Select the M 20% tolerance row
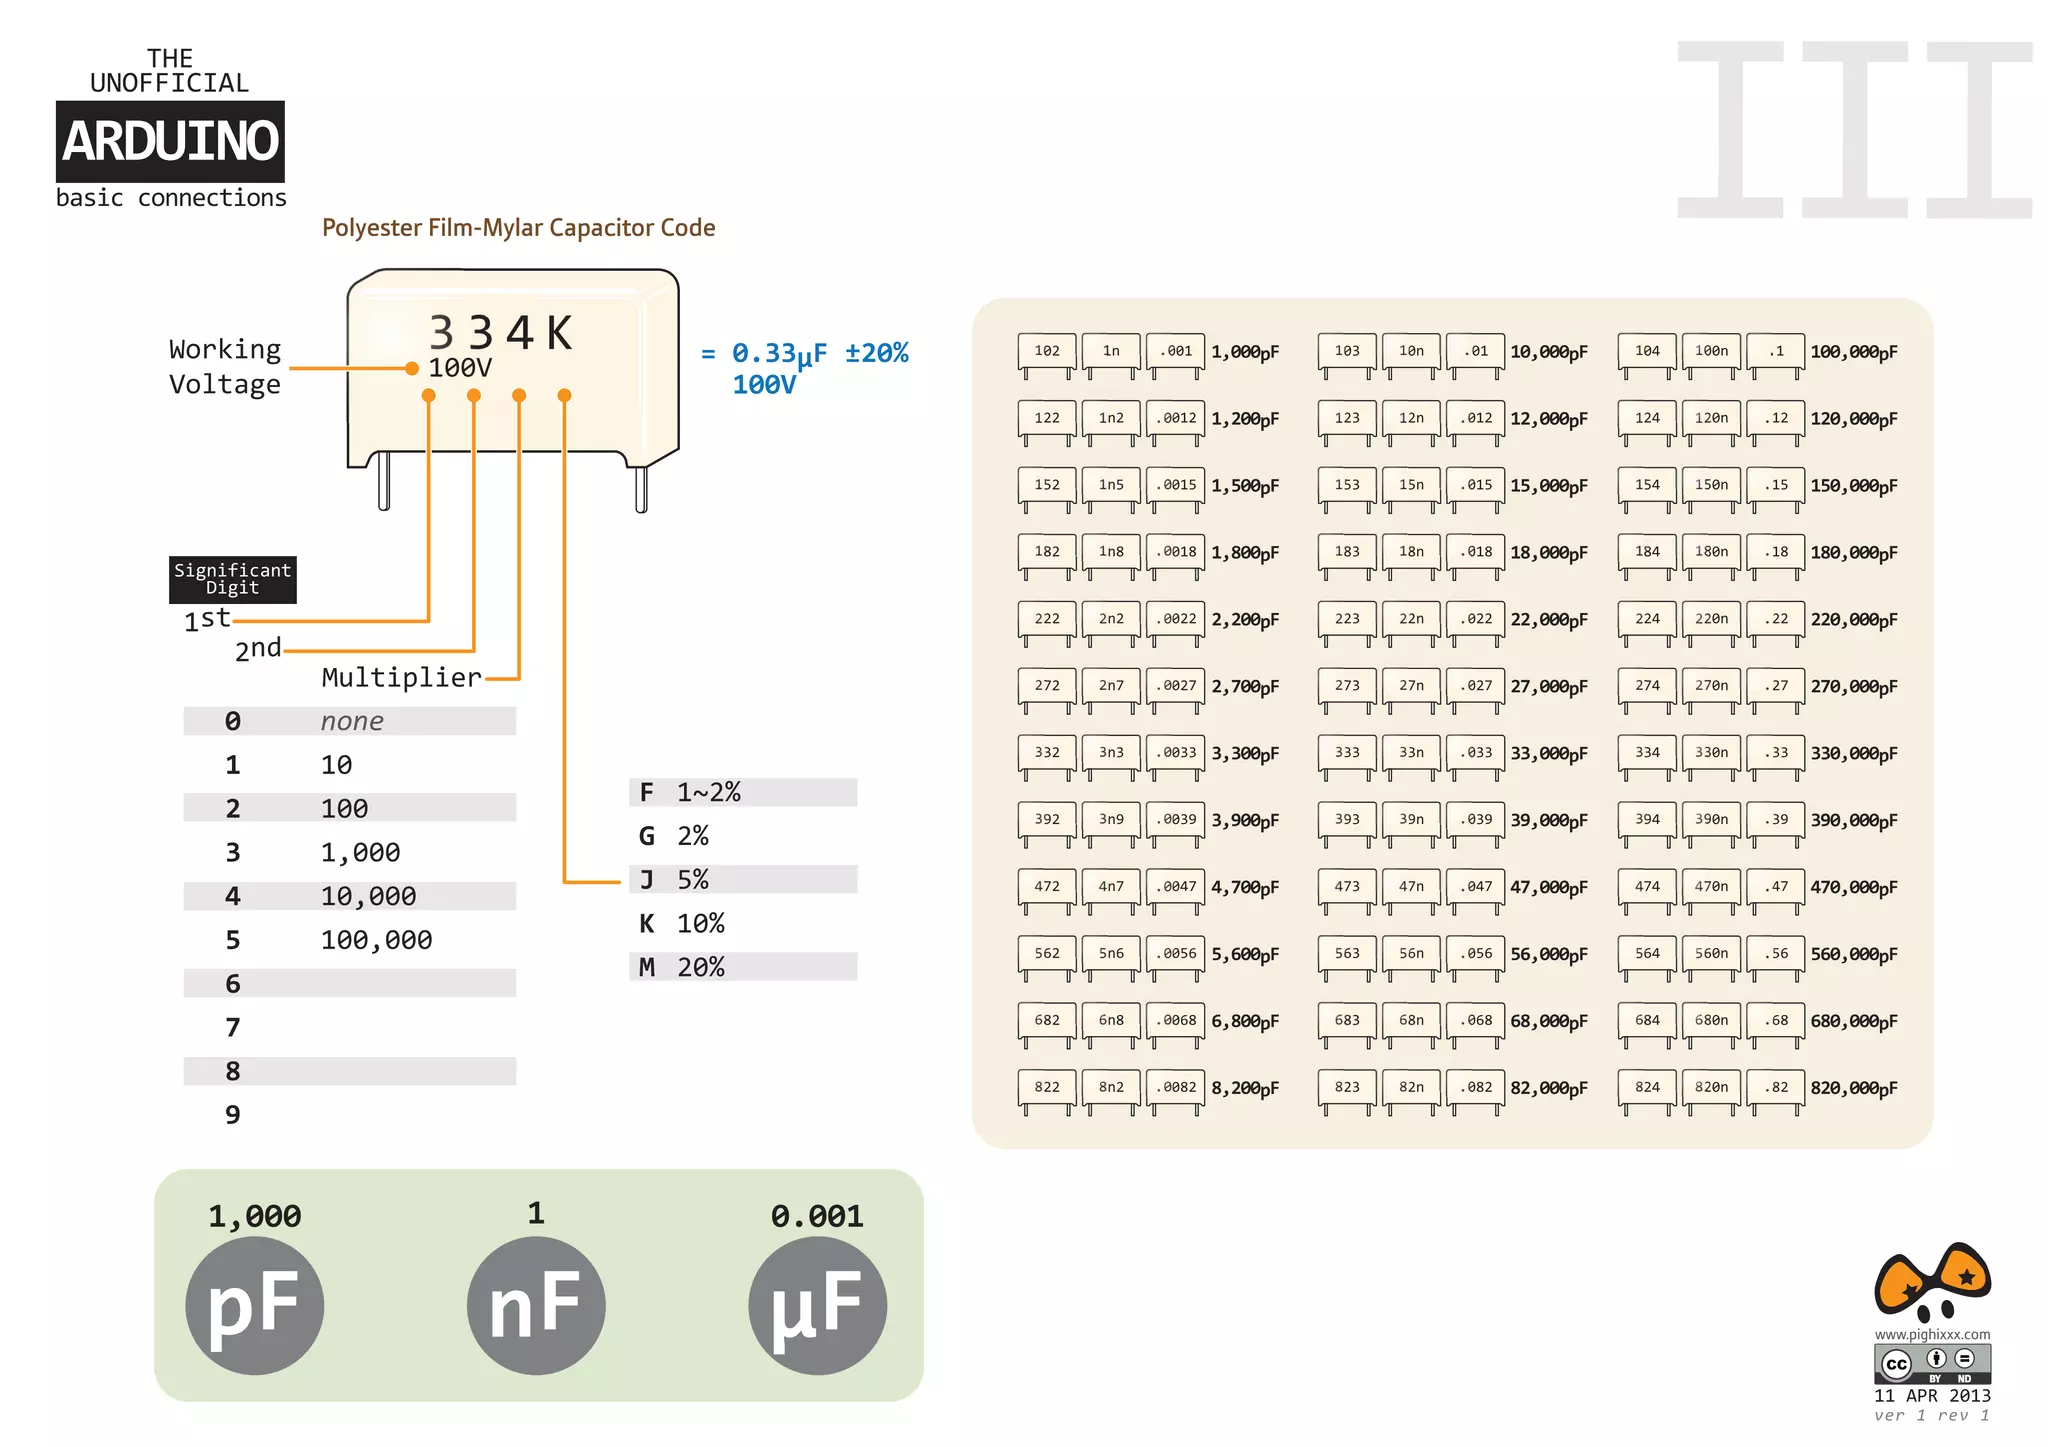 (742, 967)
